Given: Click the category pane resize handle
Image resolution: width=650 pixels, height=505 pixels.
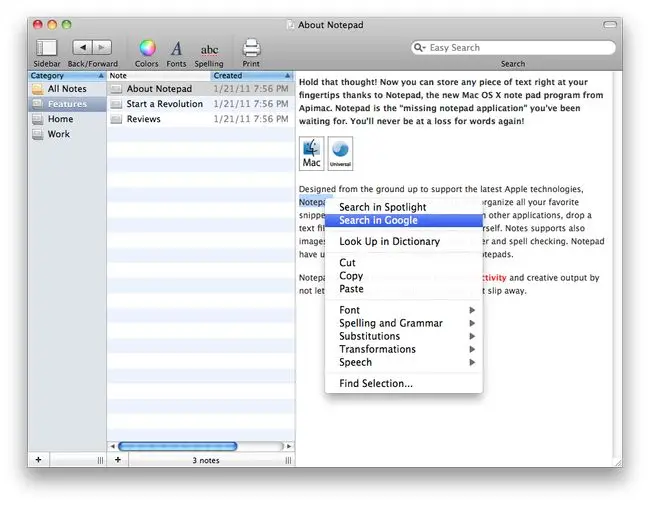Looking at the screenshot, I should [x=100, y=460].
